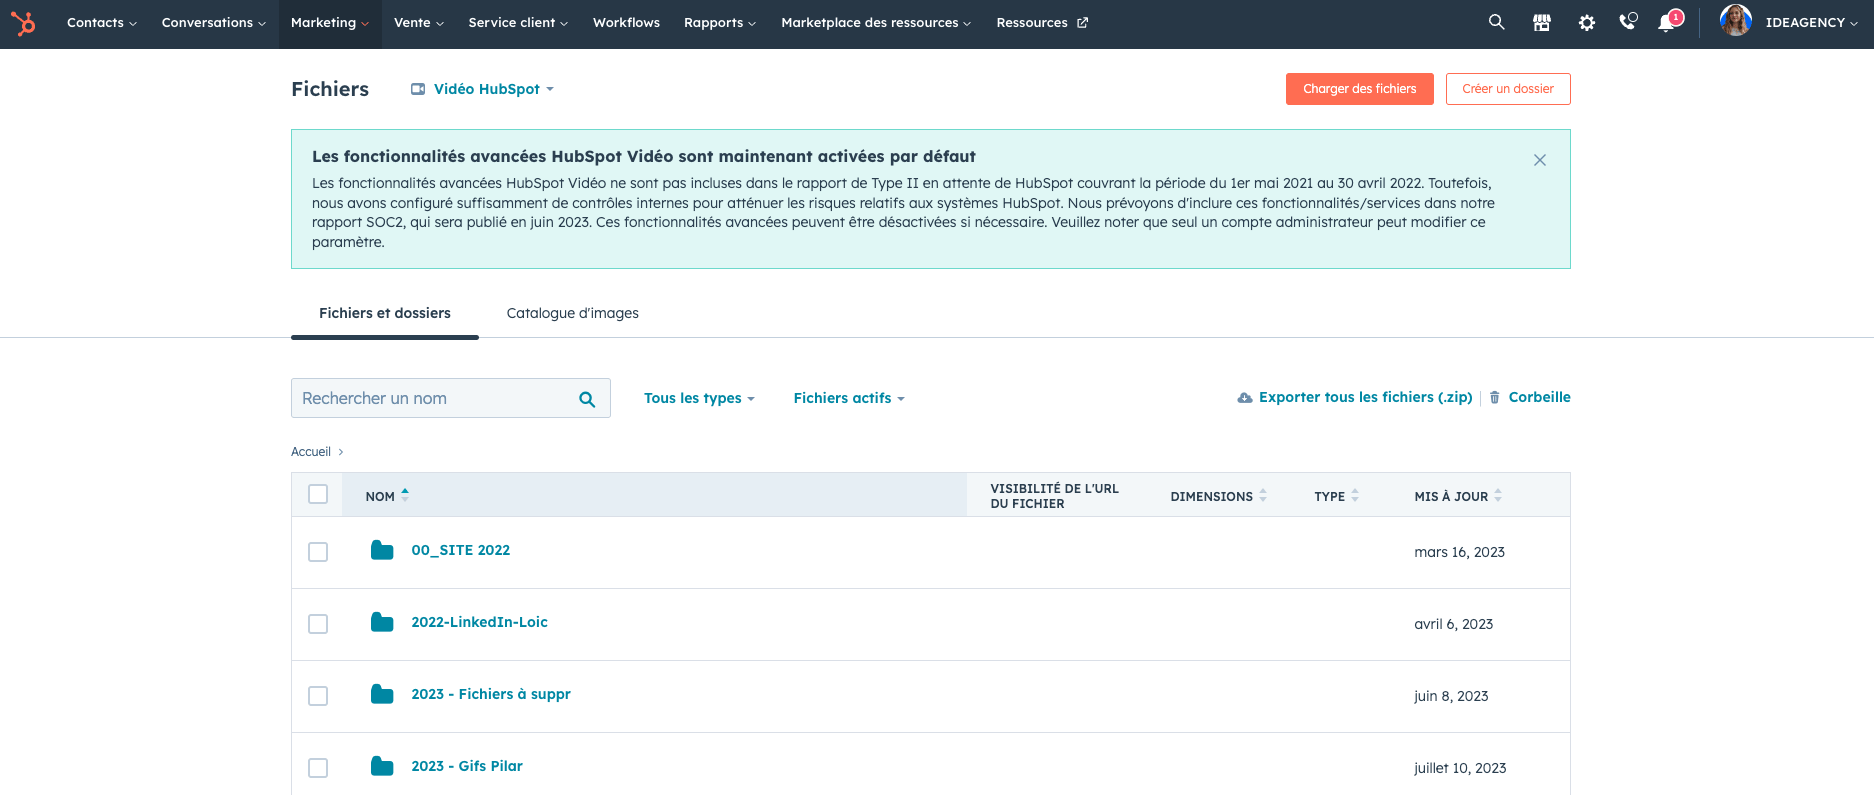Expand the Vidéo HubSpot dropdown

[483, 89]
